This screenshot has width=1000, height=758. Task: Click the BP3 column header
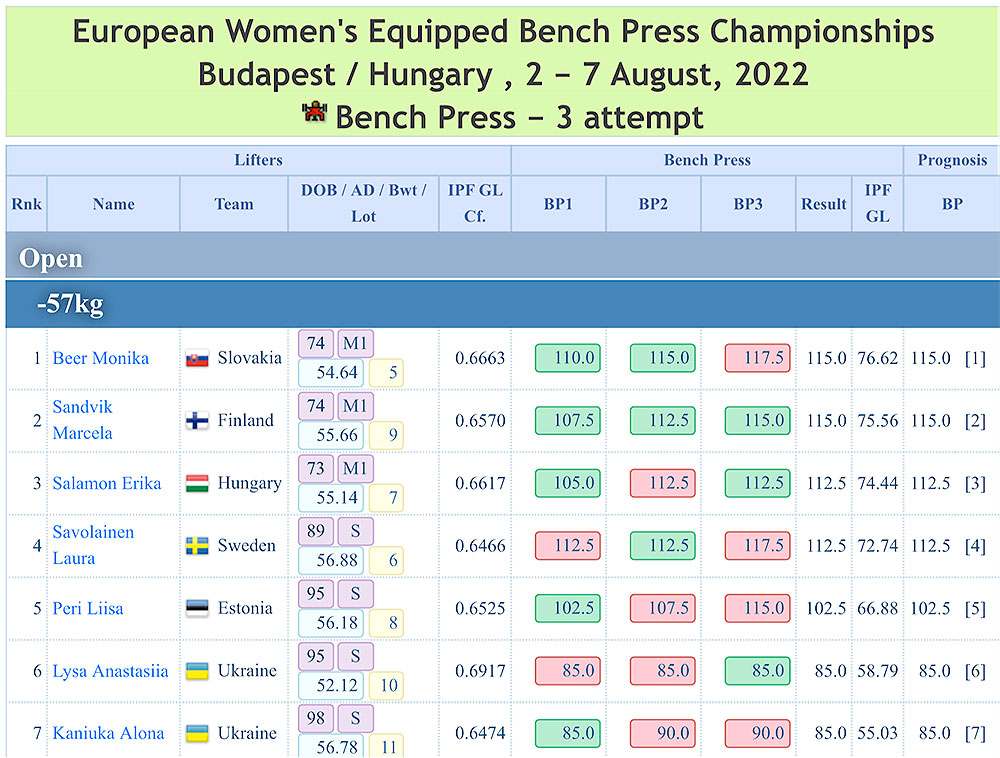coord(748,204)
